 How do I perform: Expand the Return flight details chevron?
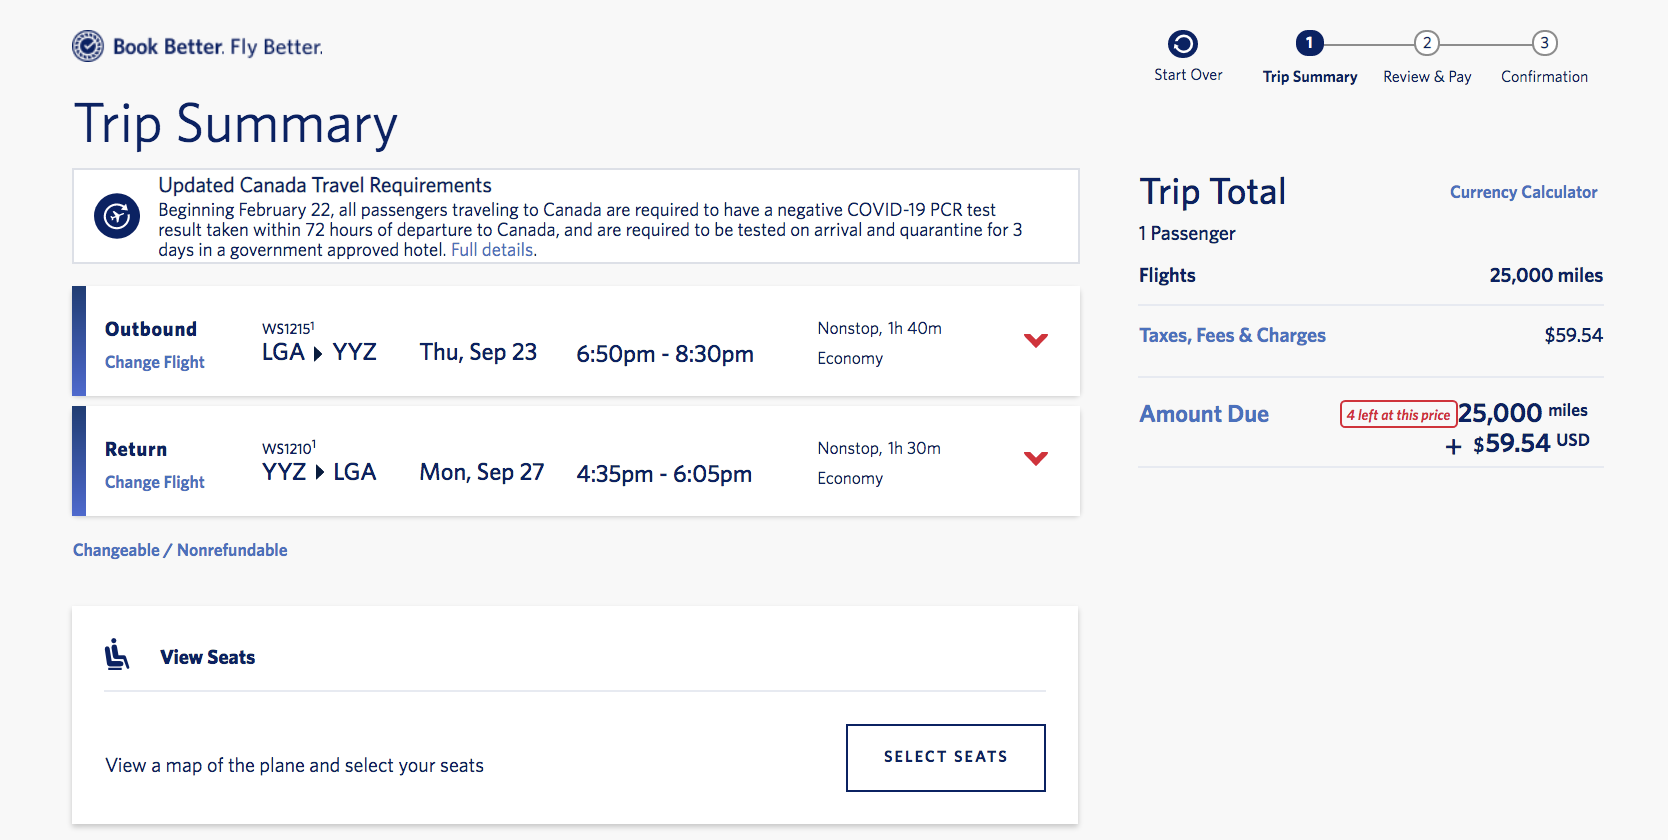1036,458
